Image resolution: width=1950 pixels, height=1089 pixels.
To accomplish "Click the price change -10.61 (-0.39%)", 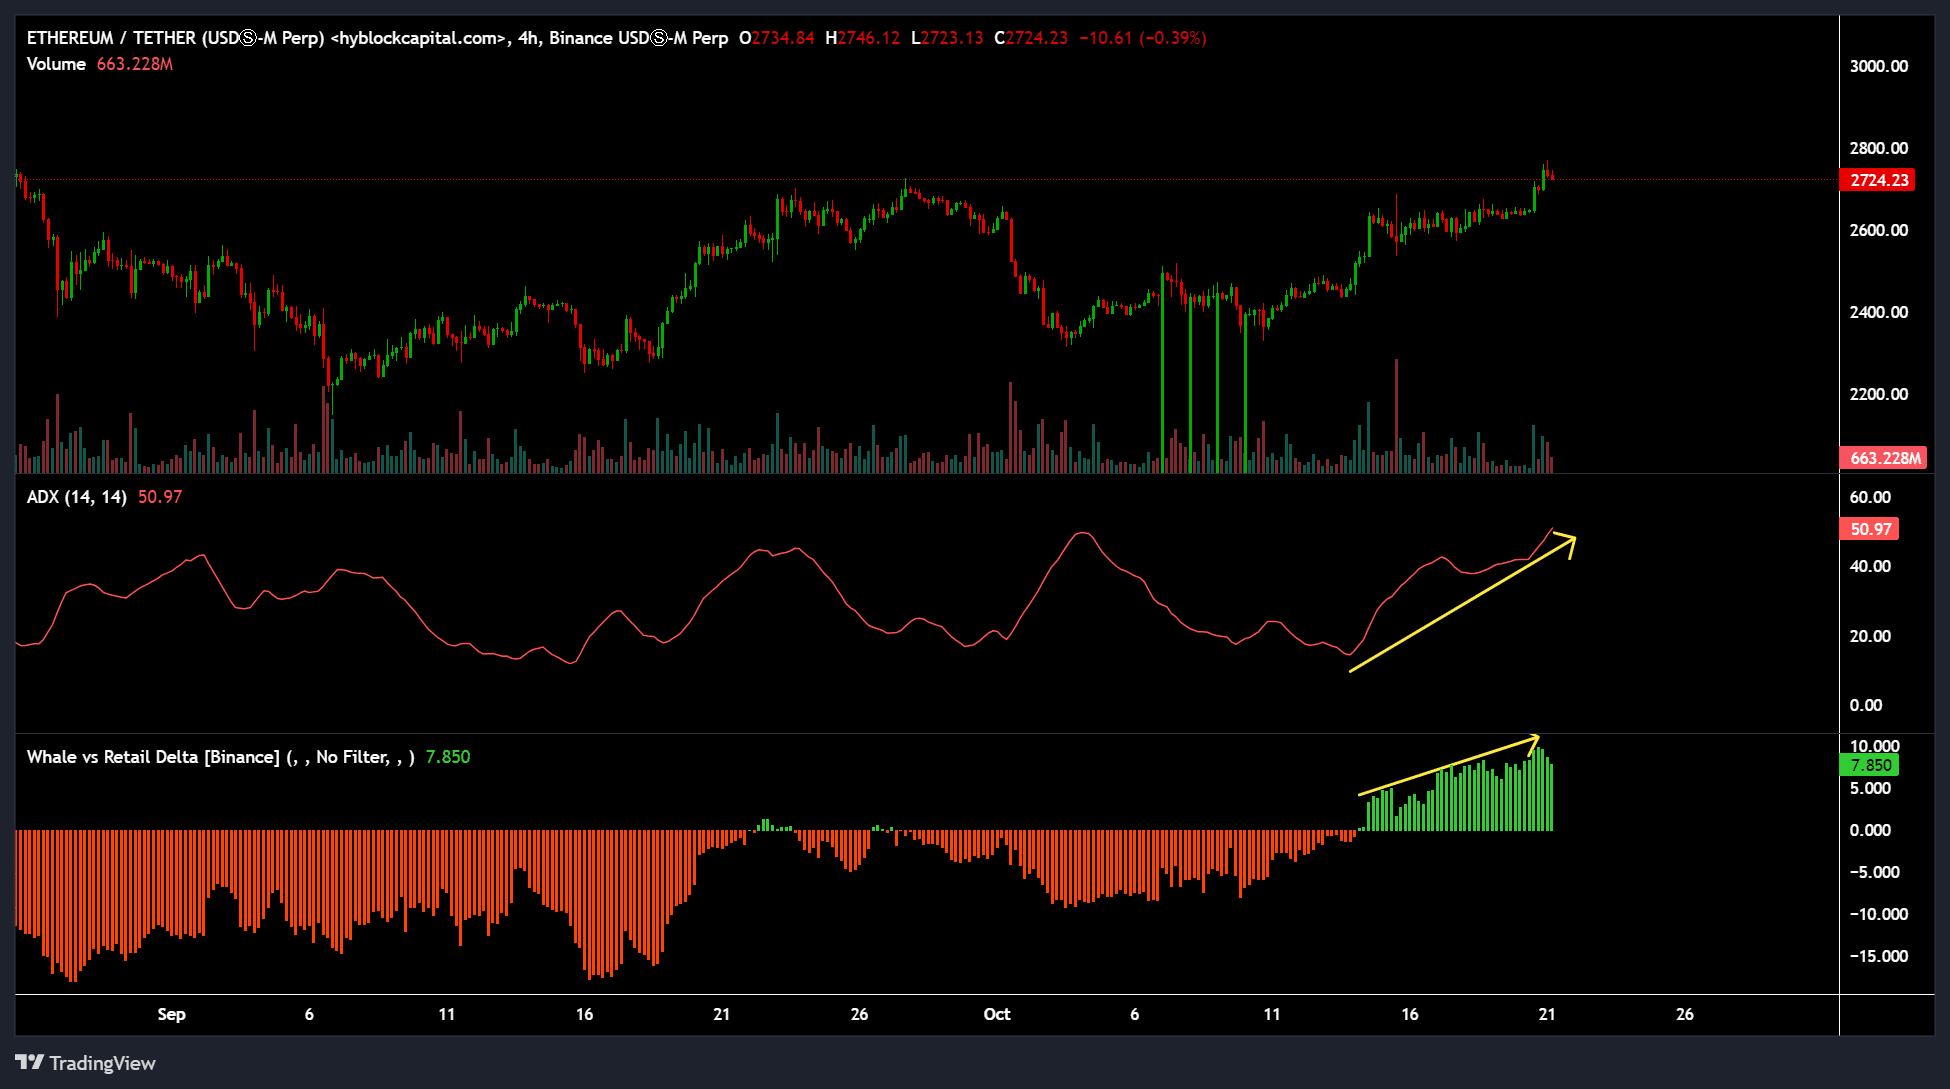I will (x=1143, y=38).
